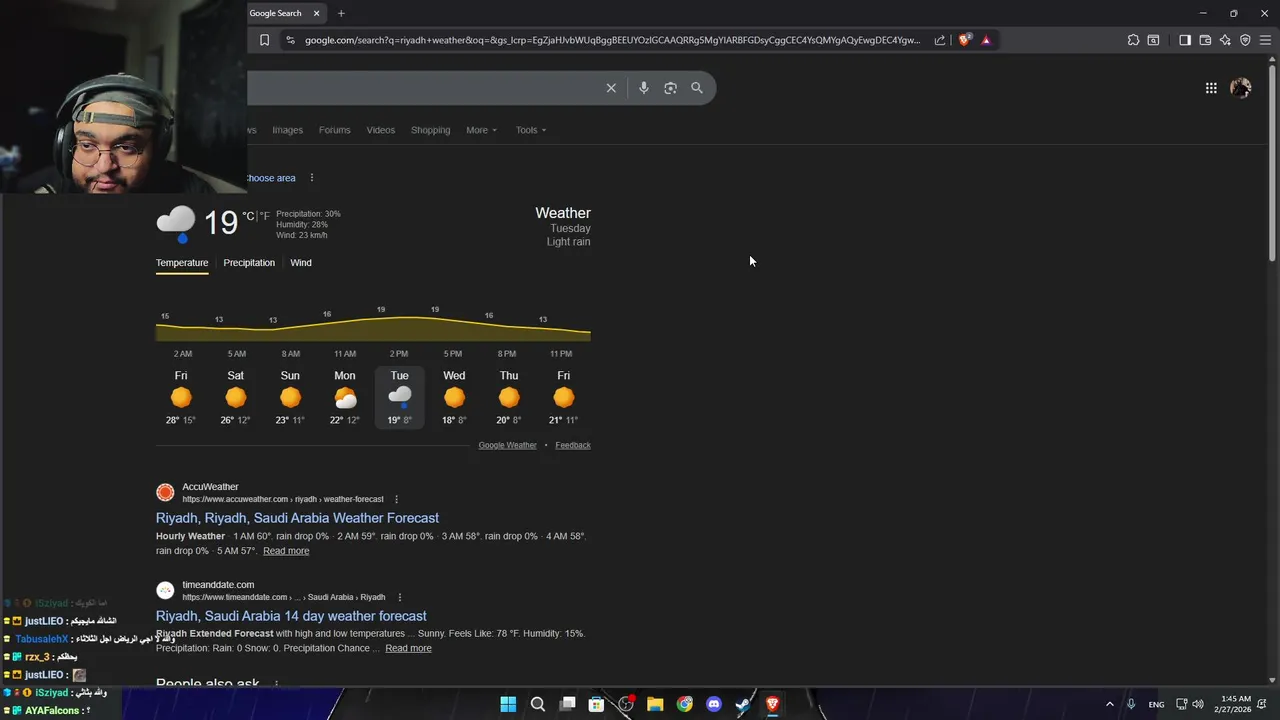Screen dimensions: 1280x720
Task: Expand the More search filters dropdown
Action: (x=481, y=130)
